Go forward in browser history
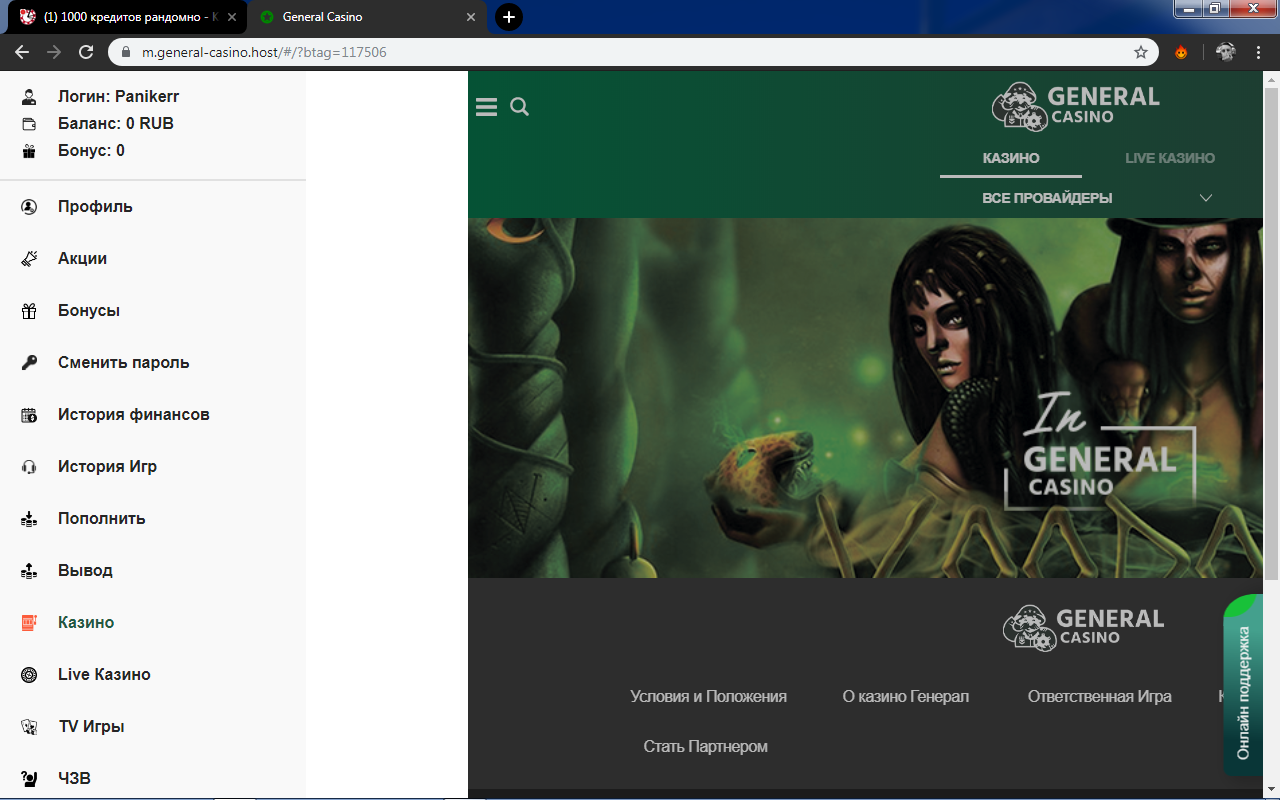 pos(54,52)
